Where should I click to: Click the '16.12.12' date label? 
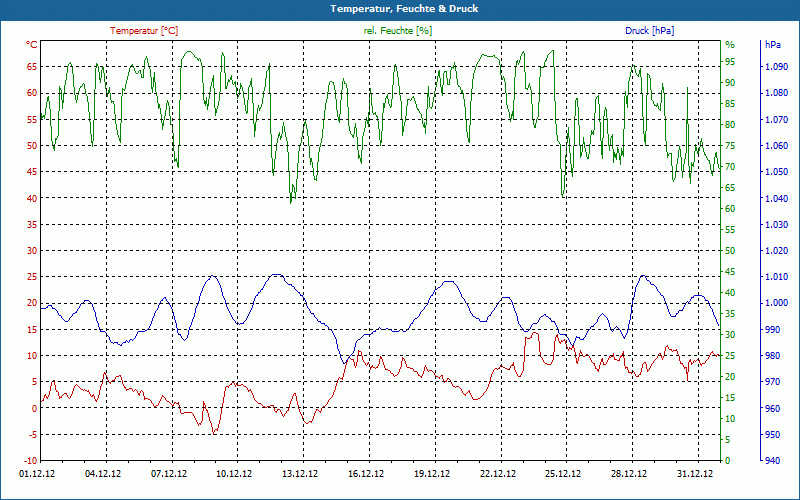pyautogui.click(x=366, y=473)
